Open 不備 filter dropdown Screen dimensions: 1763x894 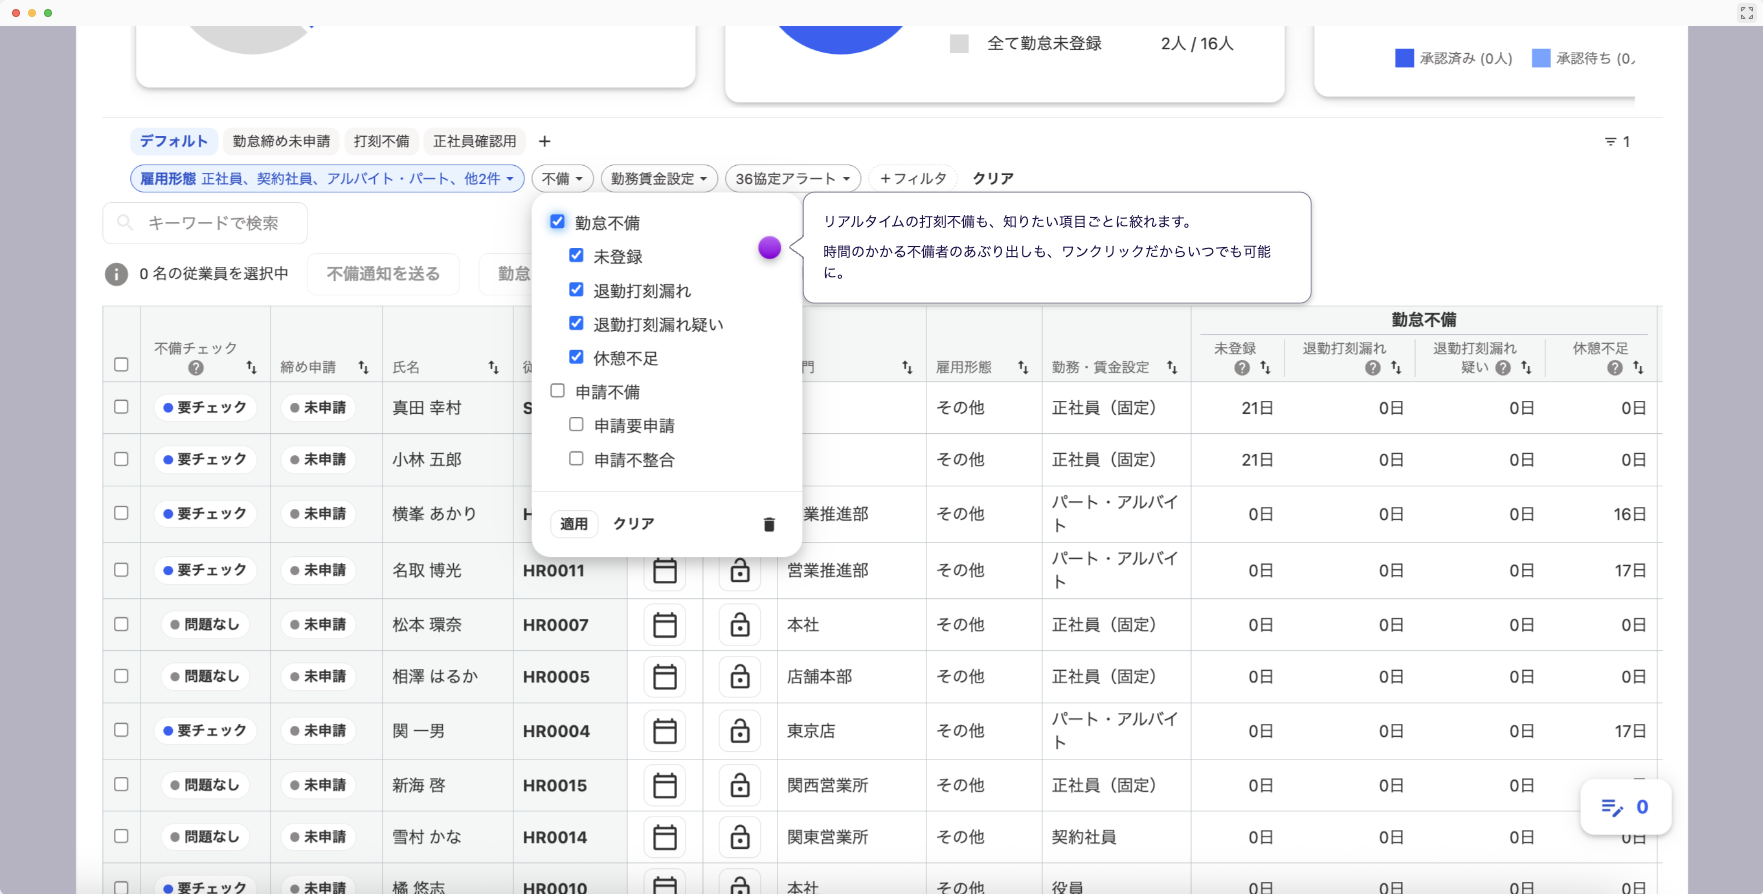point(563,178)
